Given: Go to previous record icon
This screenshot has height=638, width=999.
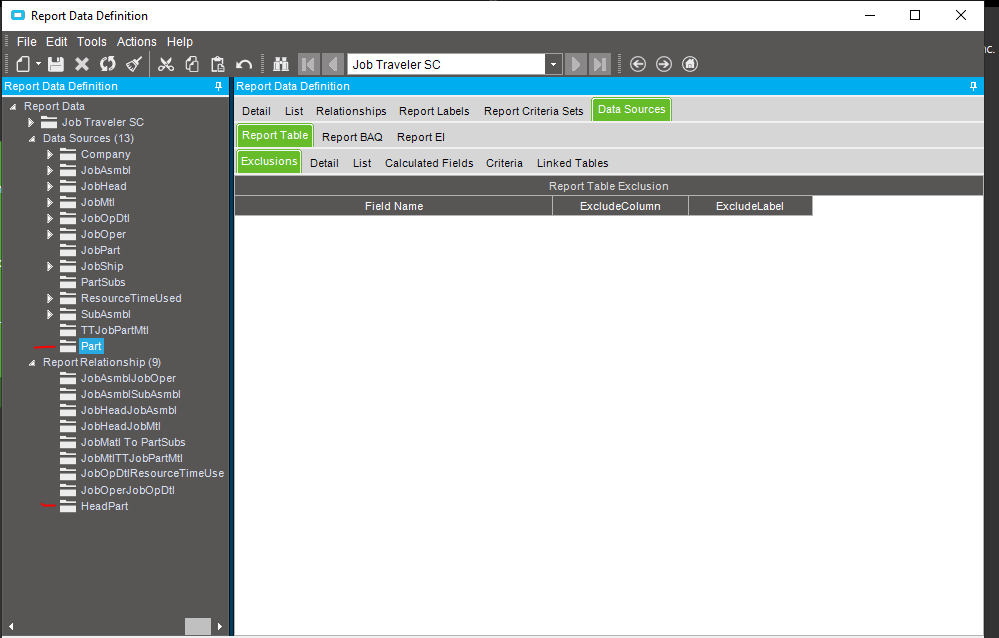Looking at the screenshot, I should point(333,64).
